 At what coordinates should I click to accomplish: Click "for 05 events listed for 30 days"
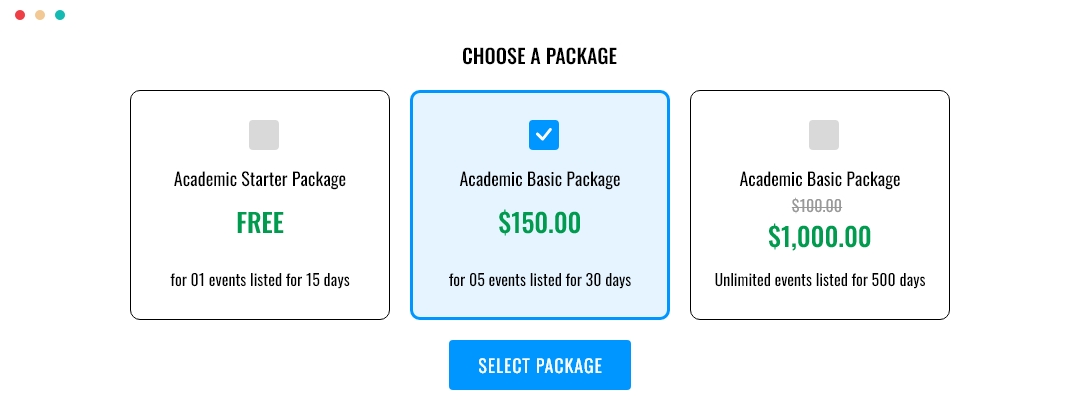[540, 280]
